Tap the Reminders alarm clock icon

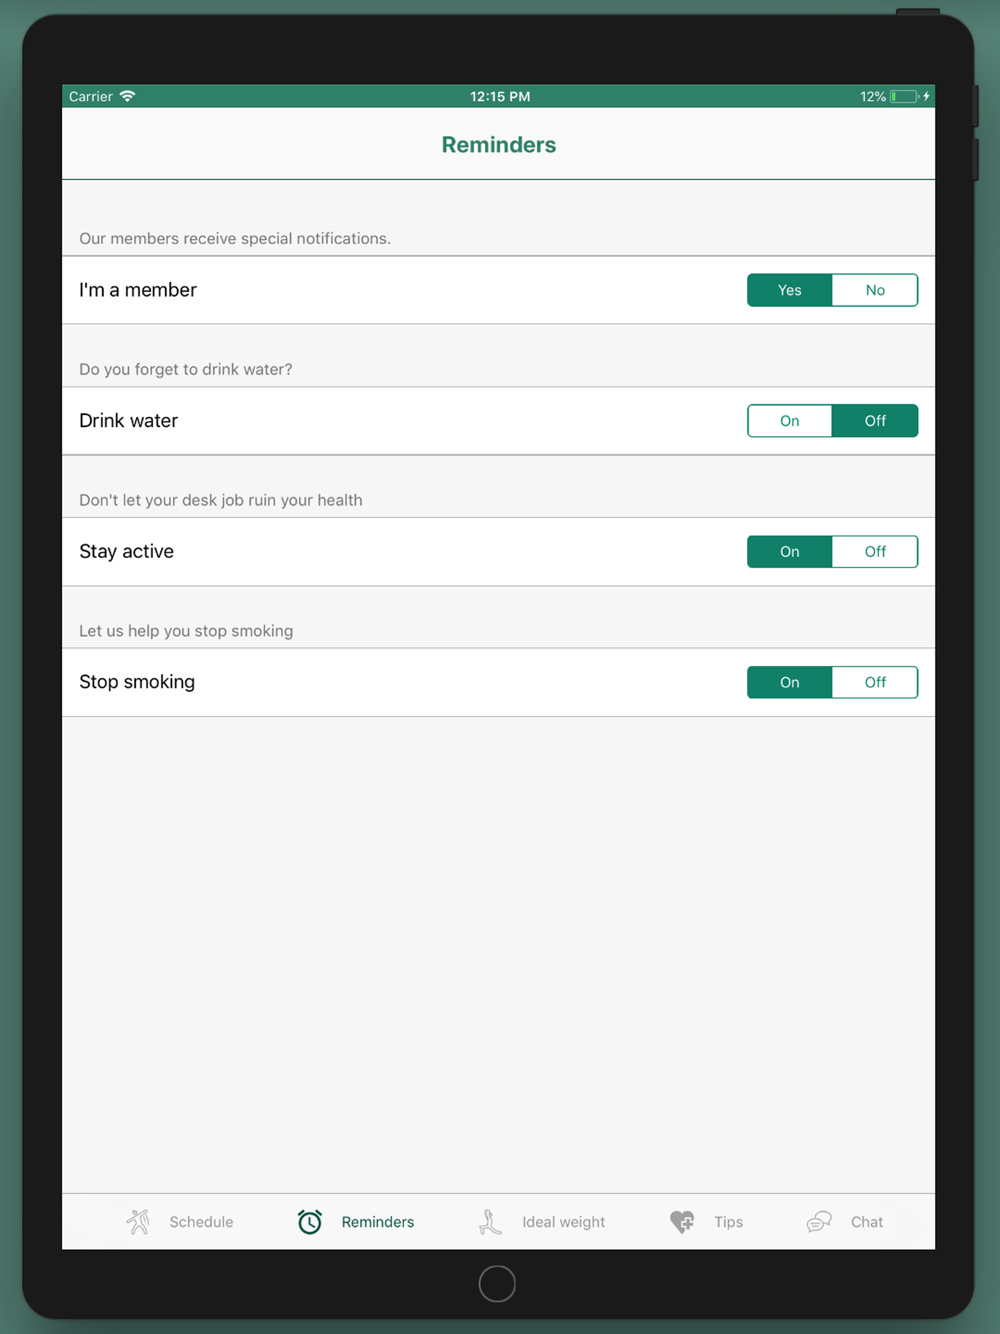click(310, 1221)
